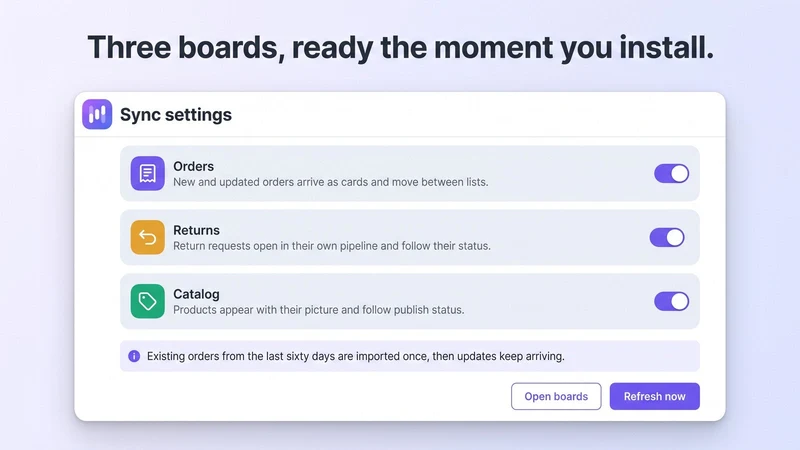Click the green Catalog tag icon
This screenshot has height=450, width=800.
pos(147,301)
